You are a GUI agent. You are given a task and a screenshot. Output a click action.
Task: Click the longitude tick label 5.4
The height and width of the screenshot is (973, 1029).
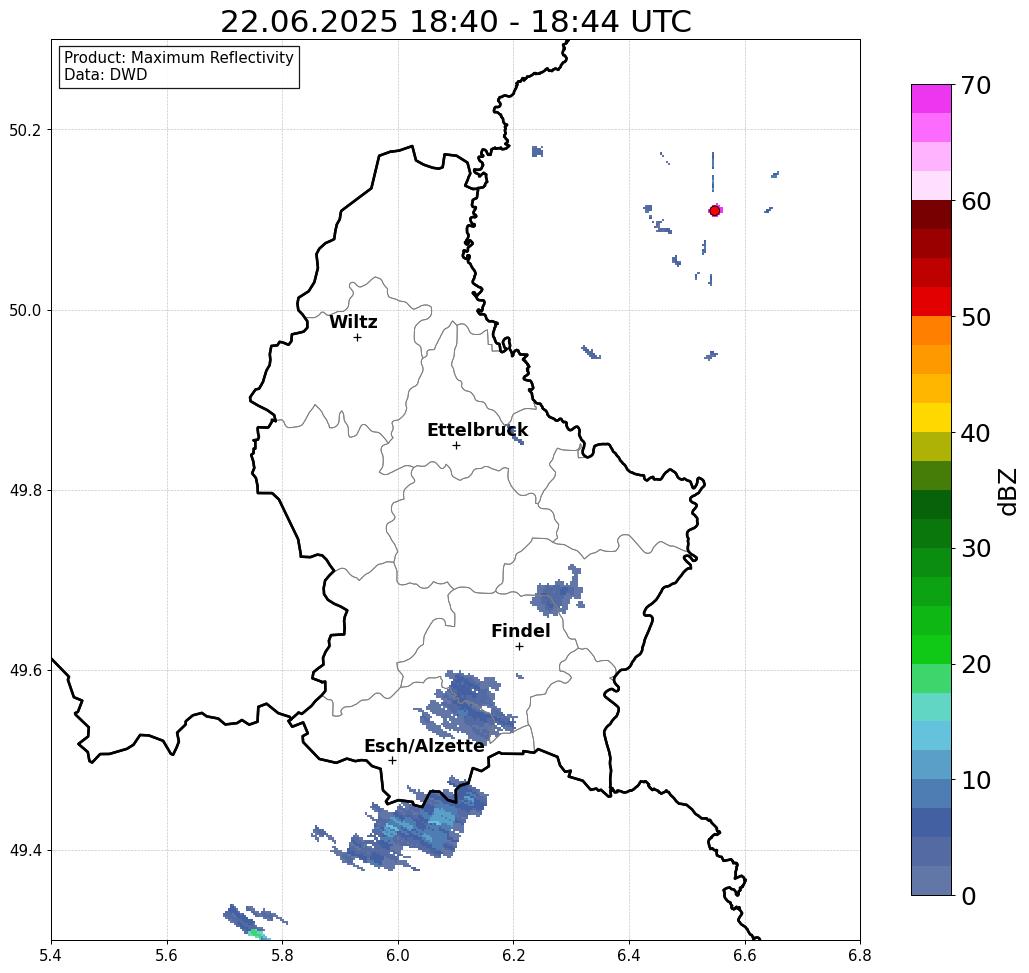51,955
